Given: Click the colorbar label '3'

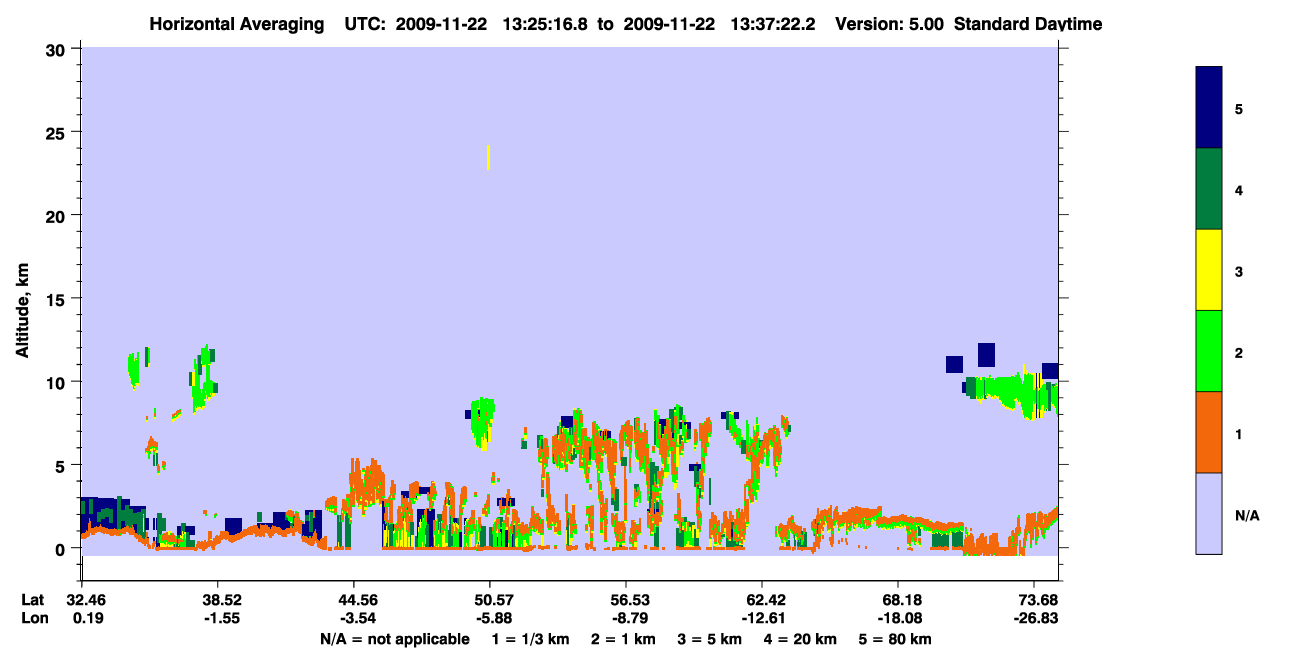Looking at the screenshot, I should [x=1239, y=271].
